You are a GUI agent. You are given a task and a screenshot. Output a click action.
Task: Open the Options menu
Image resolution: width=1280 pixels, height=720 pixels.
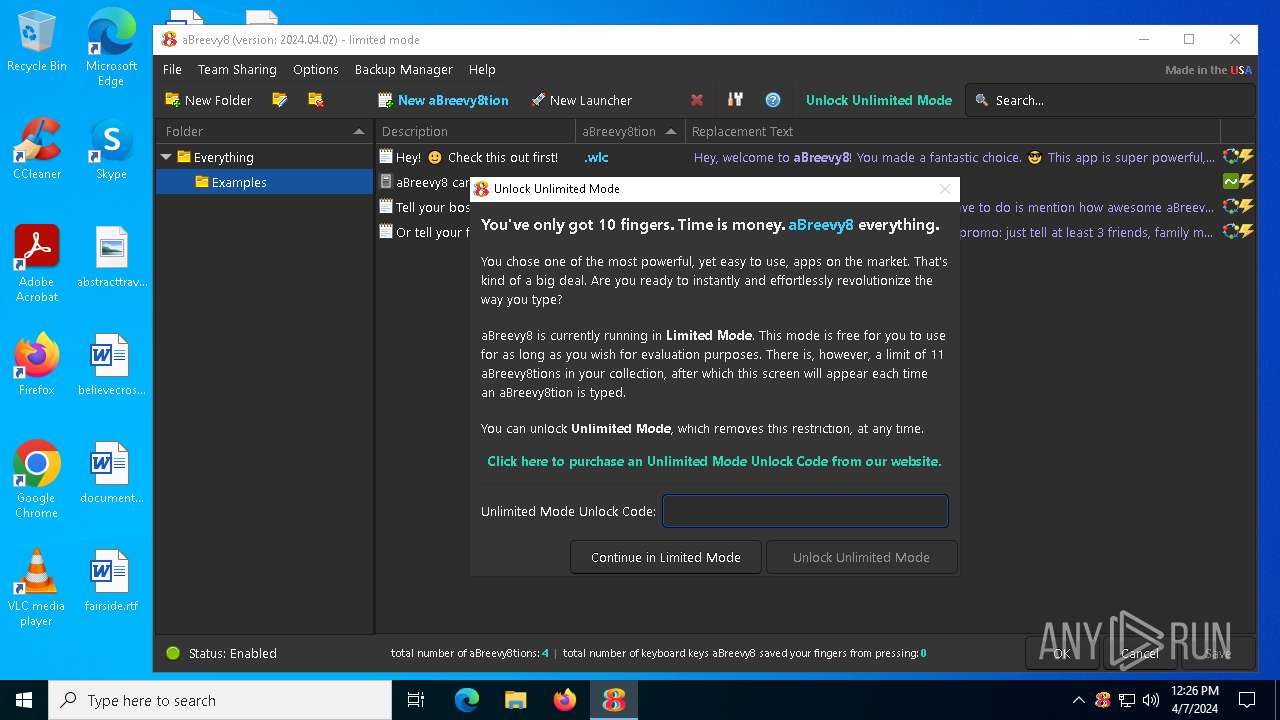coord(316,69)
